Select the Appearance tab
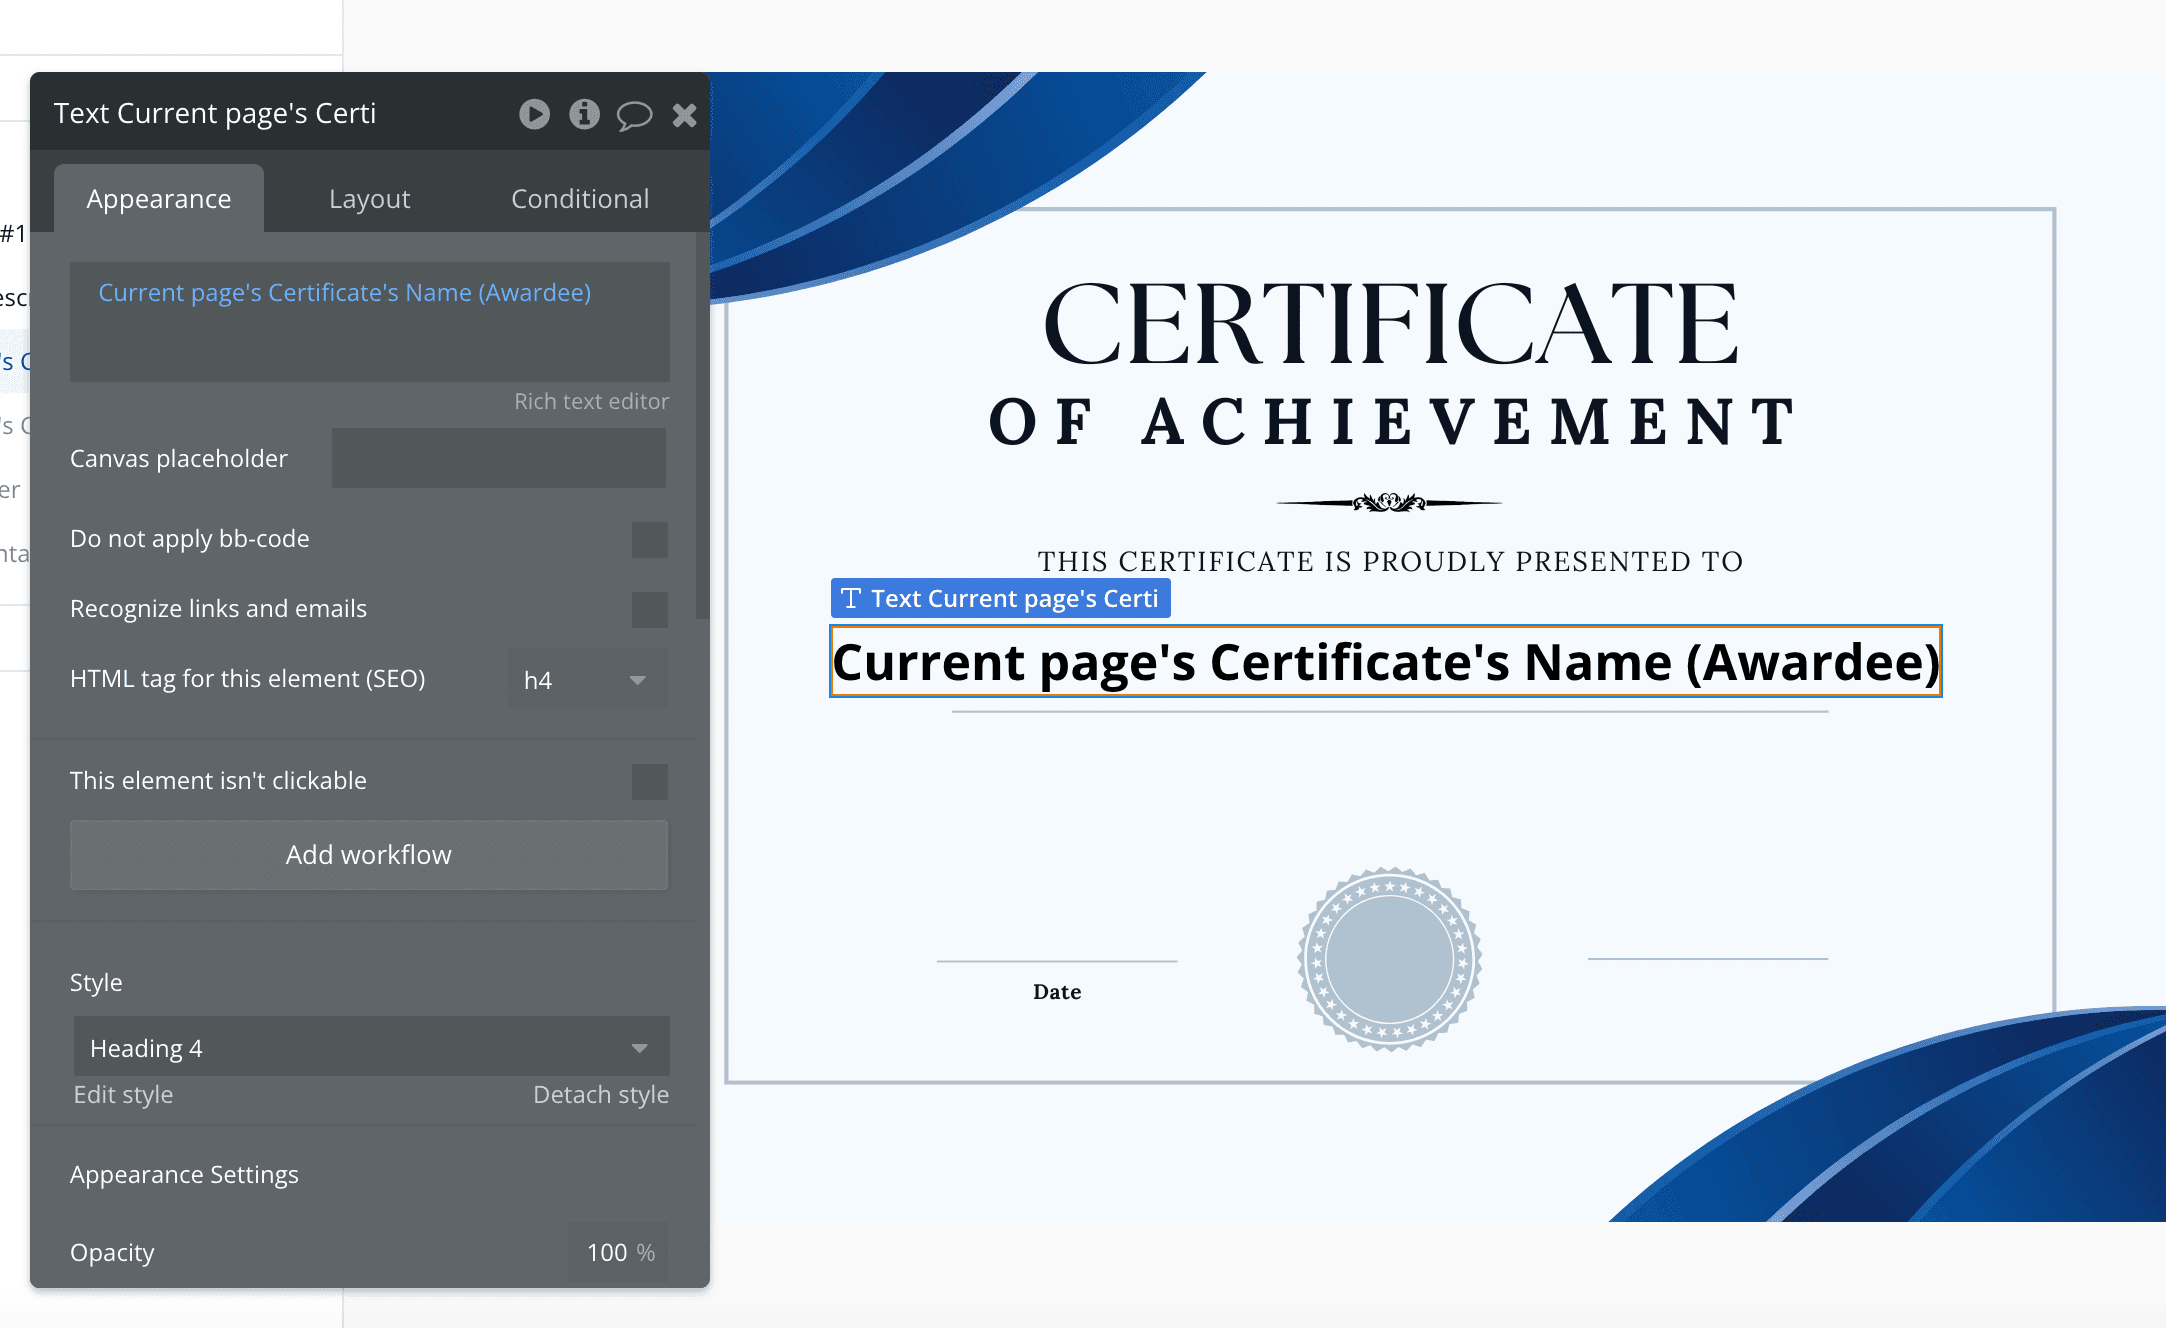 point(159,199)
